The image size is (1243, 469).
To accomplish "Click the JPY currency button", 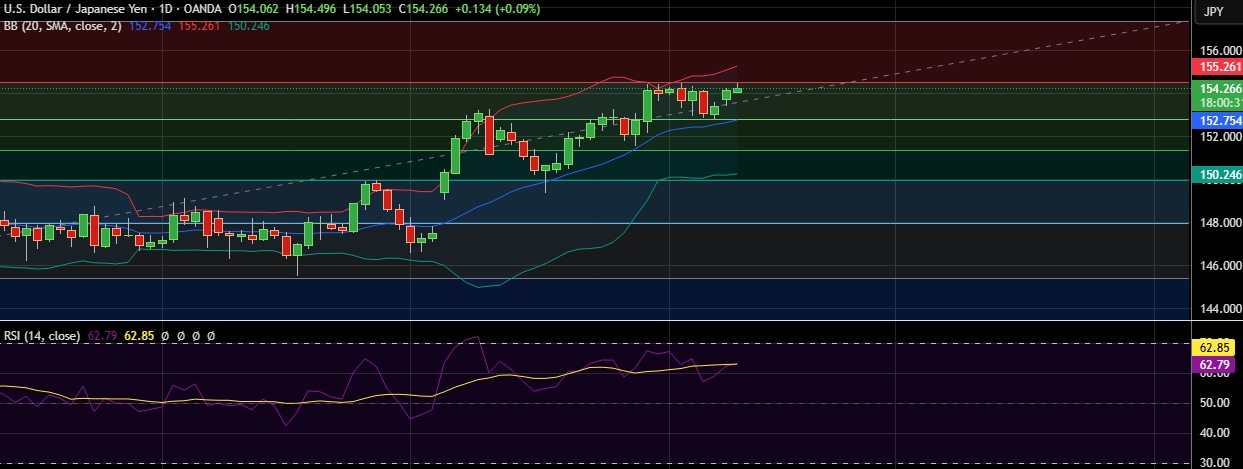I will pyautogui.click(x=1214, y=11).
